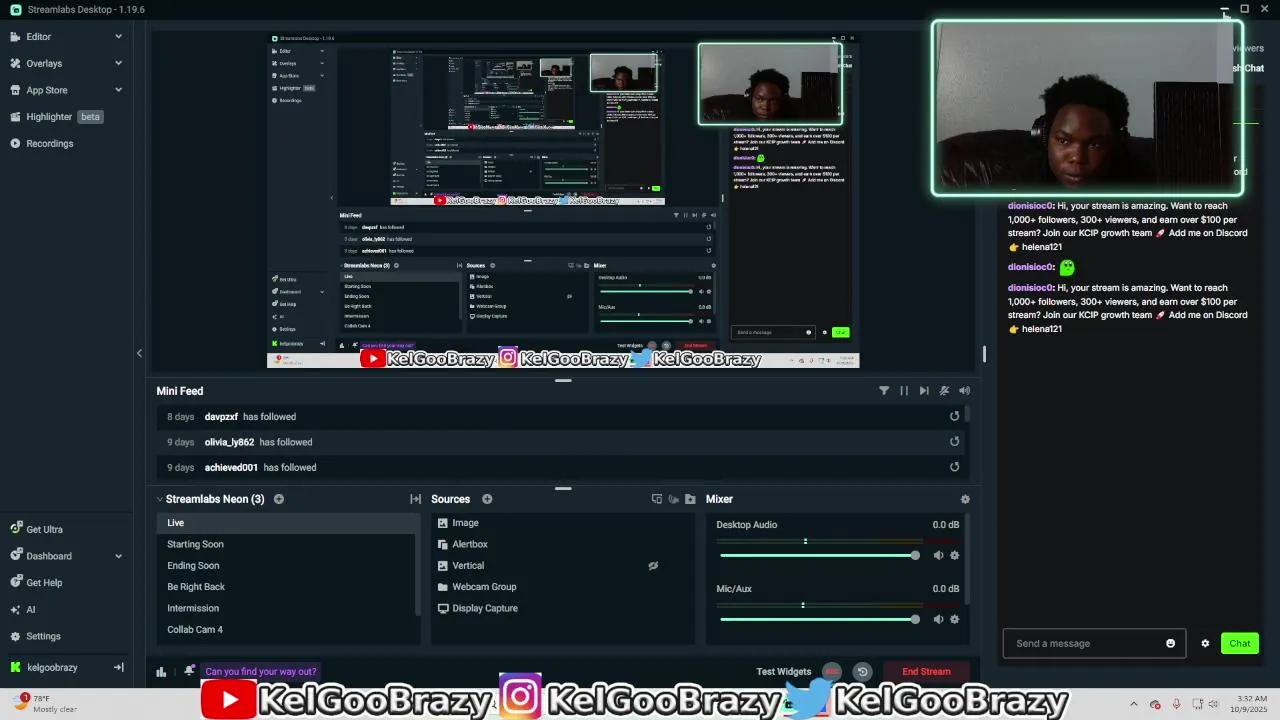Toggle the replay buffer button
Screen dimensions: 1280x720
tap(862, 672)
